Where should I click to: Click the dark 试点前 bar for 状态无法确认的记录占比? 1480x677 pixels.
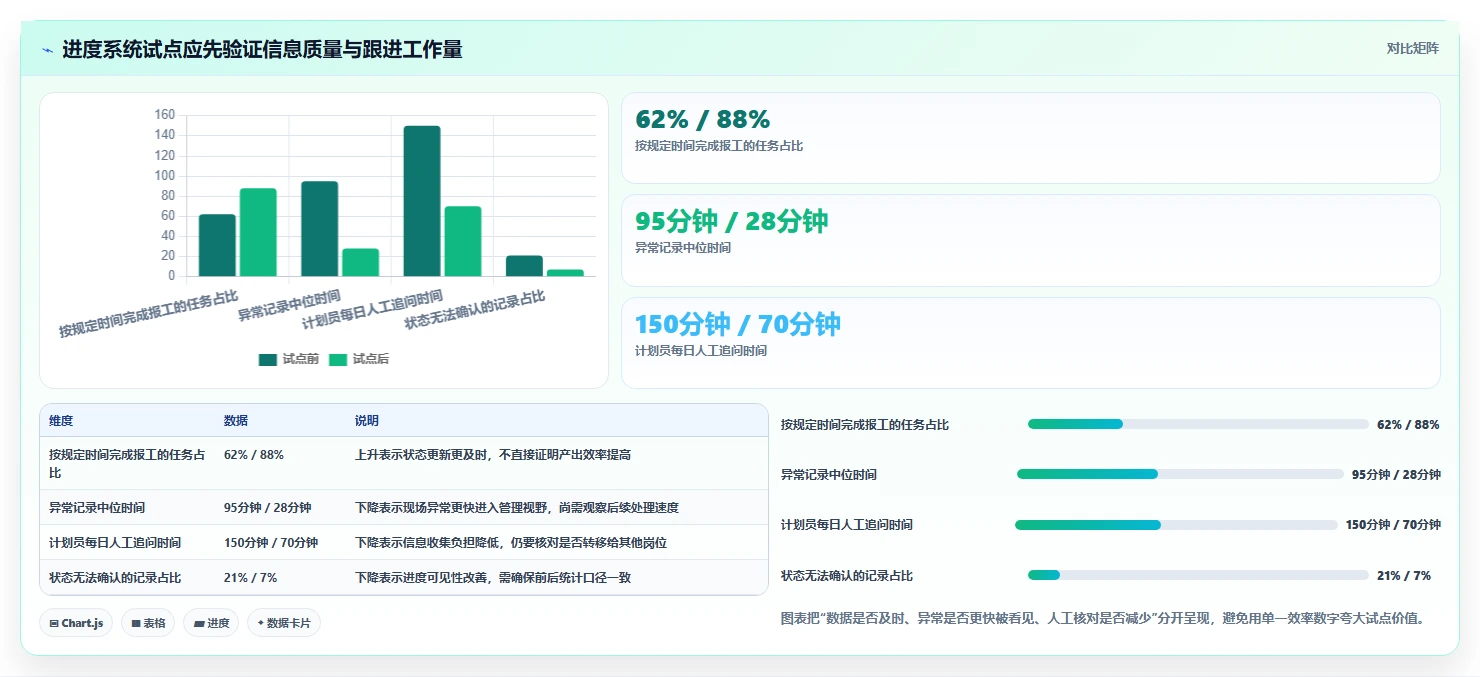pos(524,266)
